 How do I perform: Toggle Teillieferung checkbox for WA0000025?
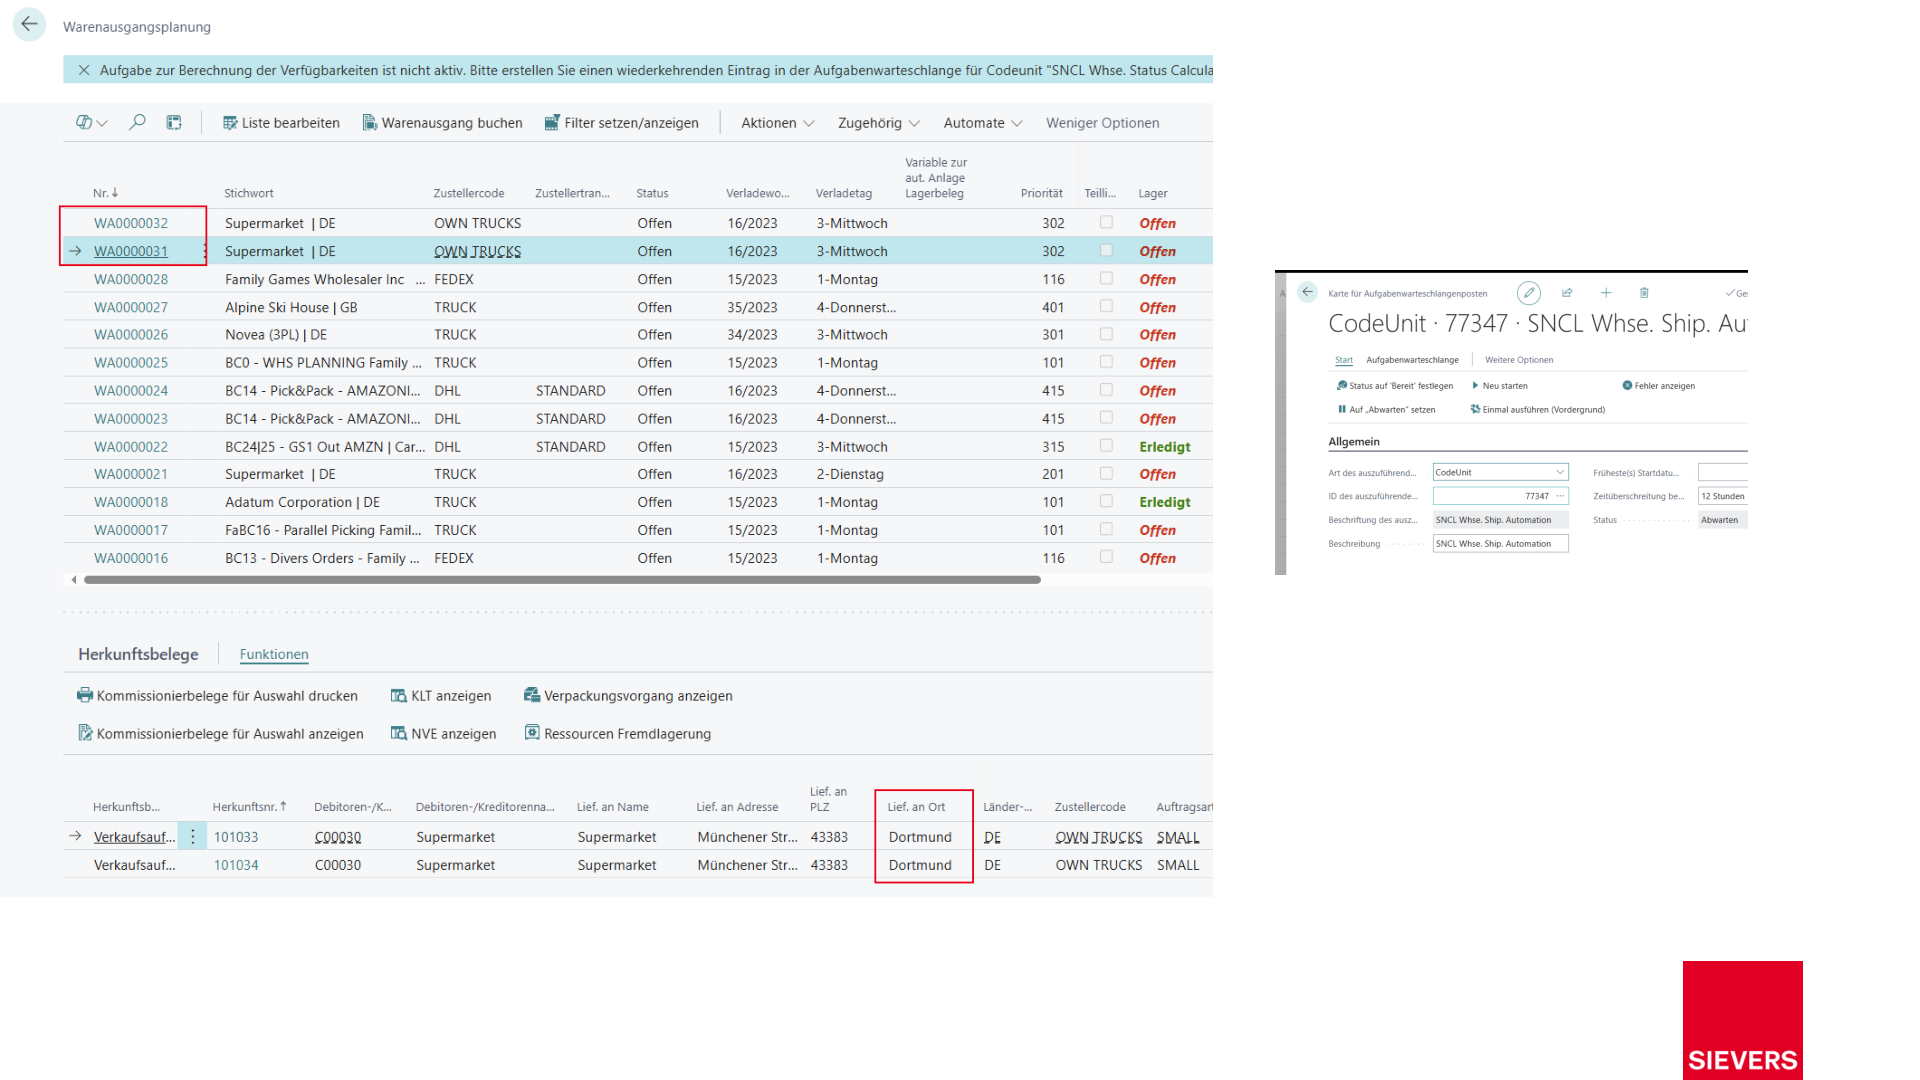(x=1106, y=362)
